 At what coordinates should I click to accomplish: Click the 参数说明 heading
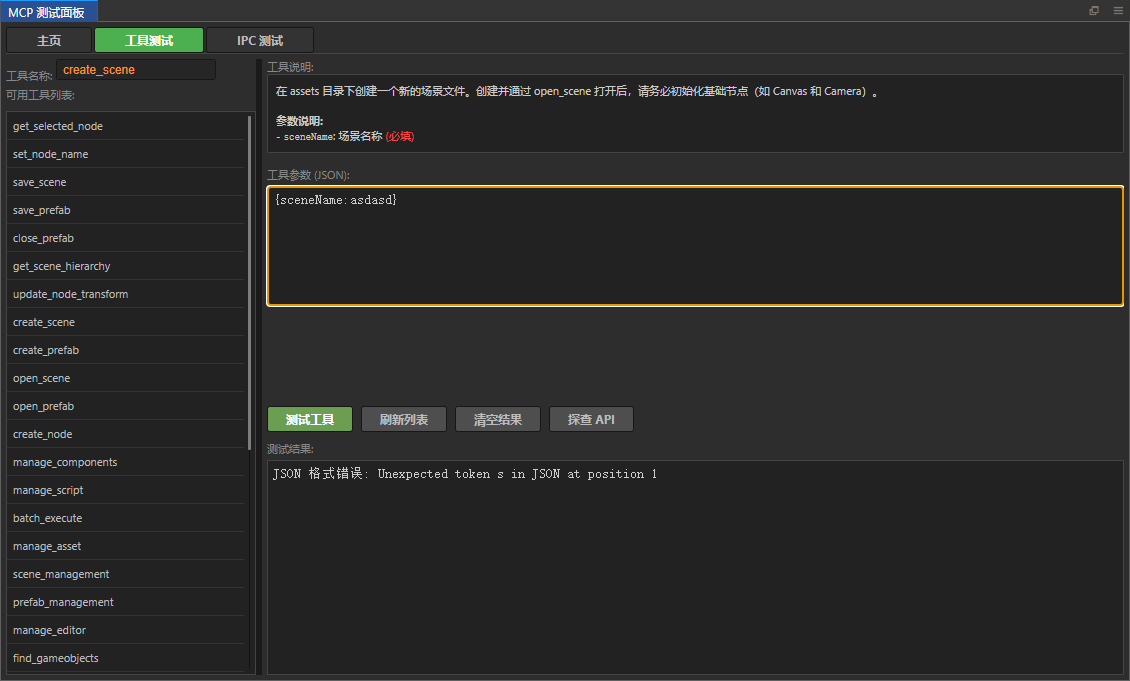pyautogui.click(x=299, y=121)
